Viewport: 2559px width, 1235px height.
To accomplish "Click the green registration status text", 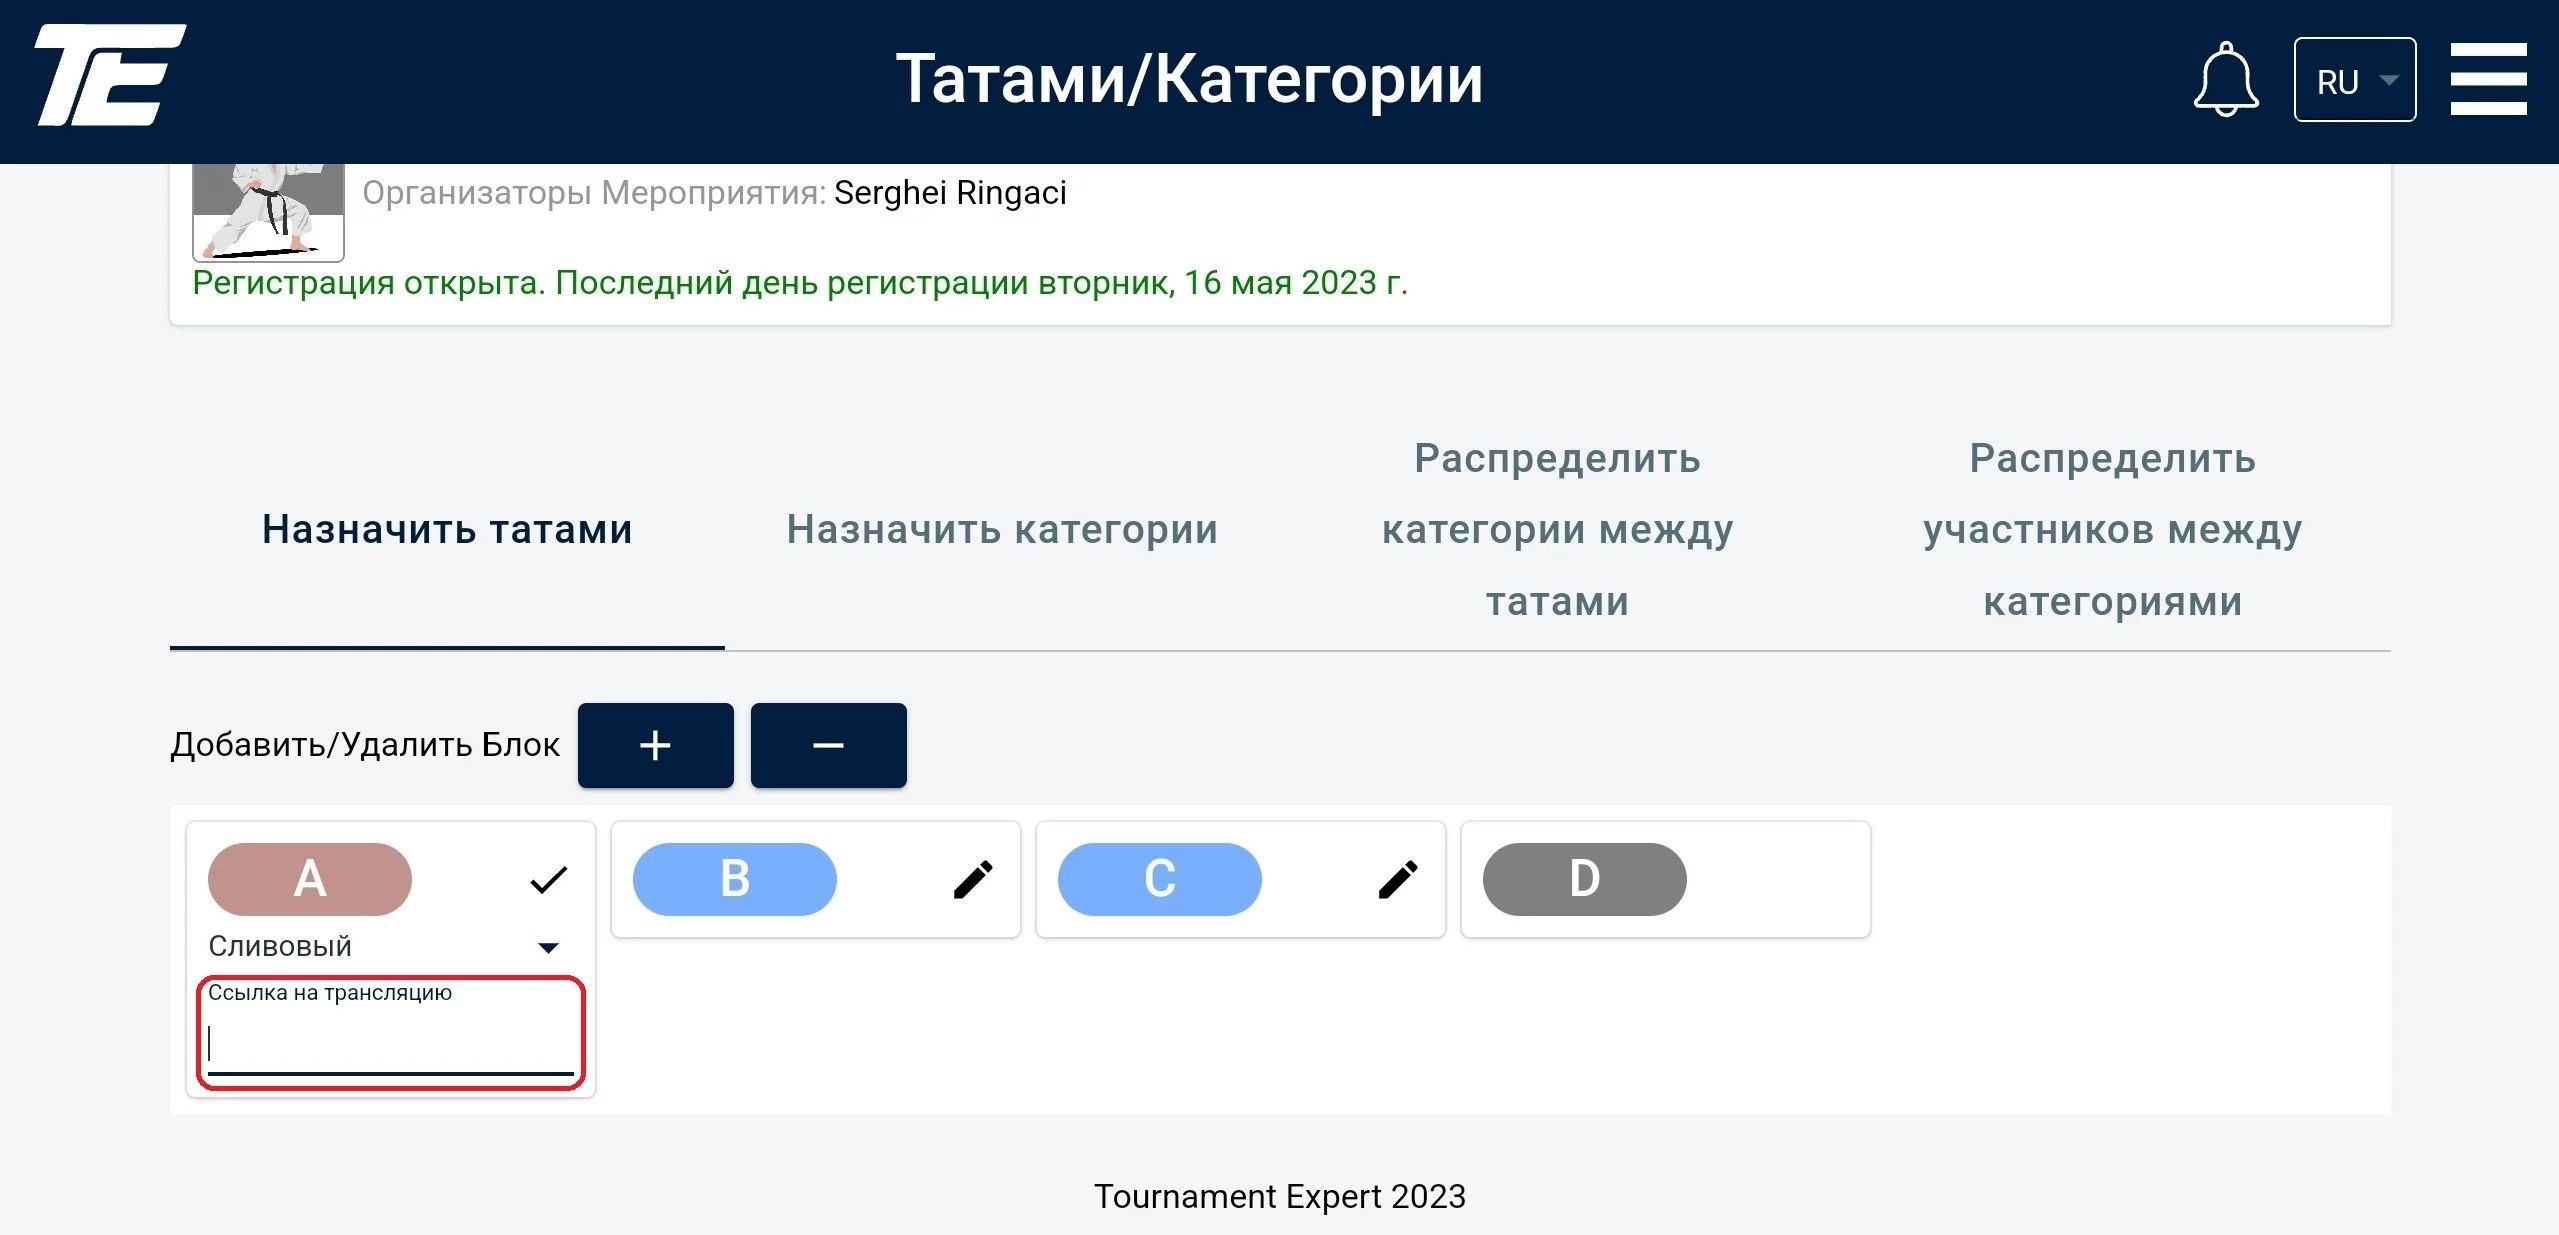I will (800, 283).
